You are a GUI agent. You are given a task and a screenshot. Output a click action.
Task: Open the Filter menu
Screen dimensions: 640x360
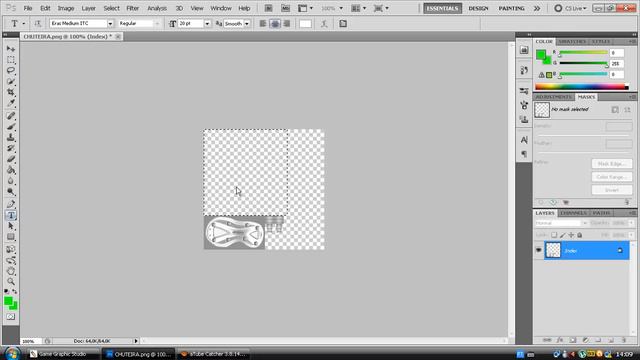click(x=133, y=8)
